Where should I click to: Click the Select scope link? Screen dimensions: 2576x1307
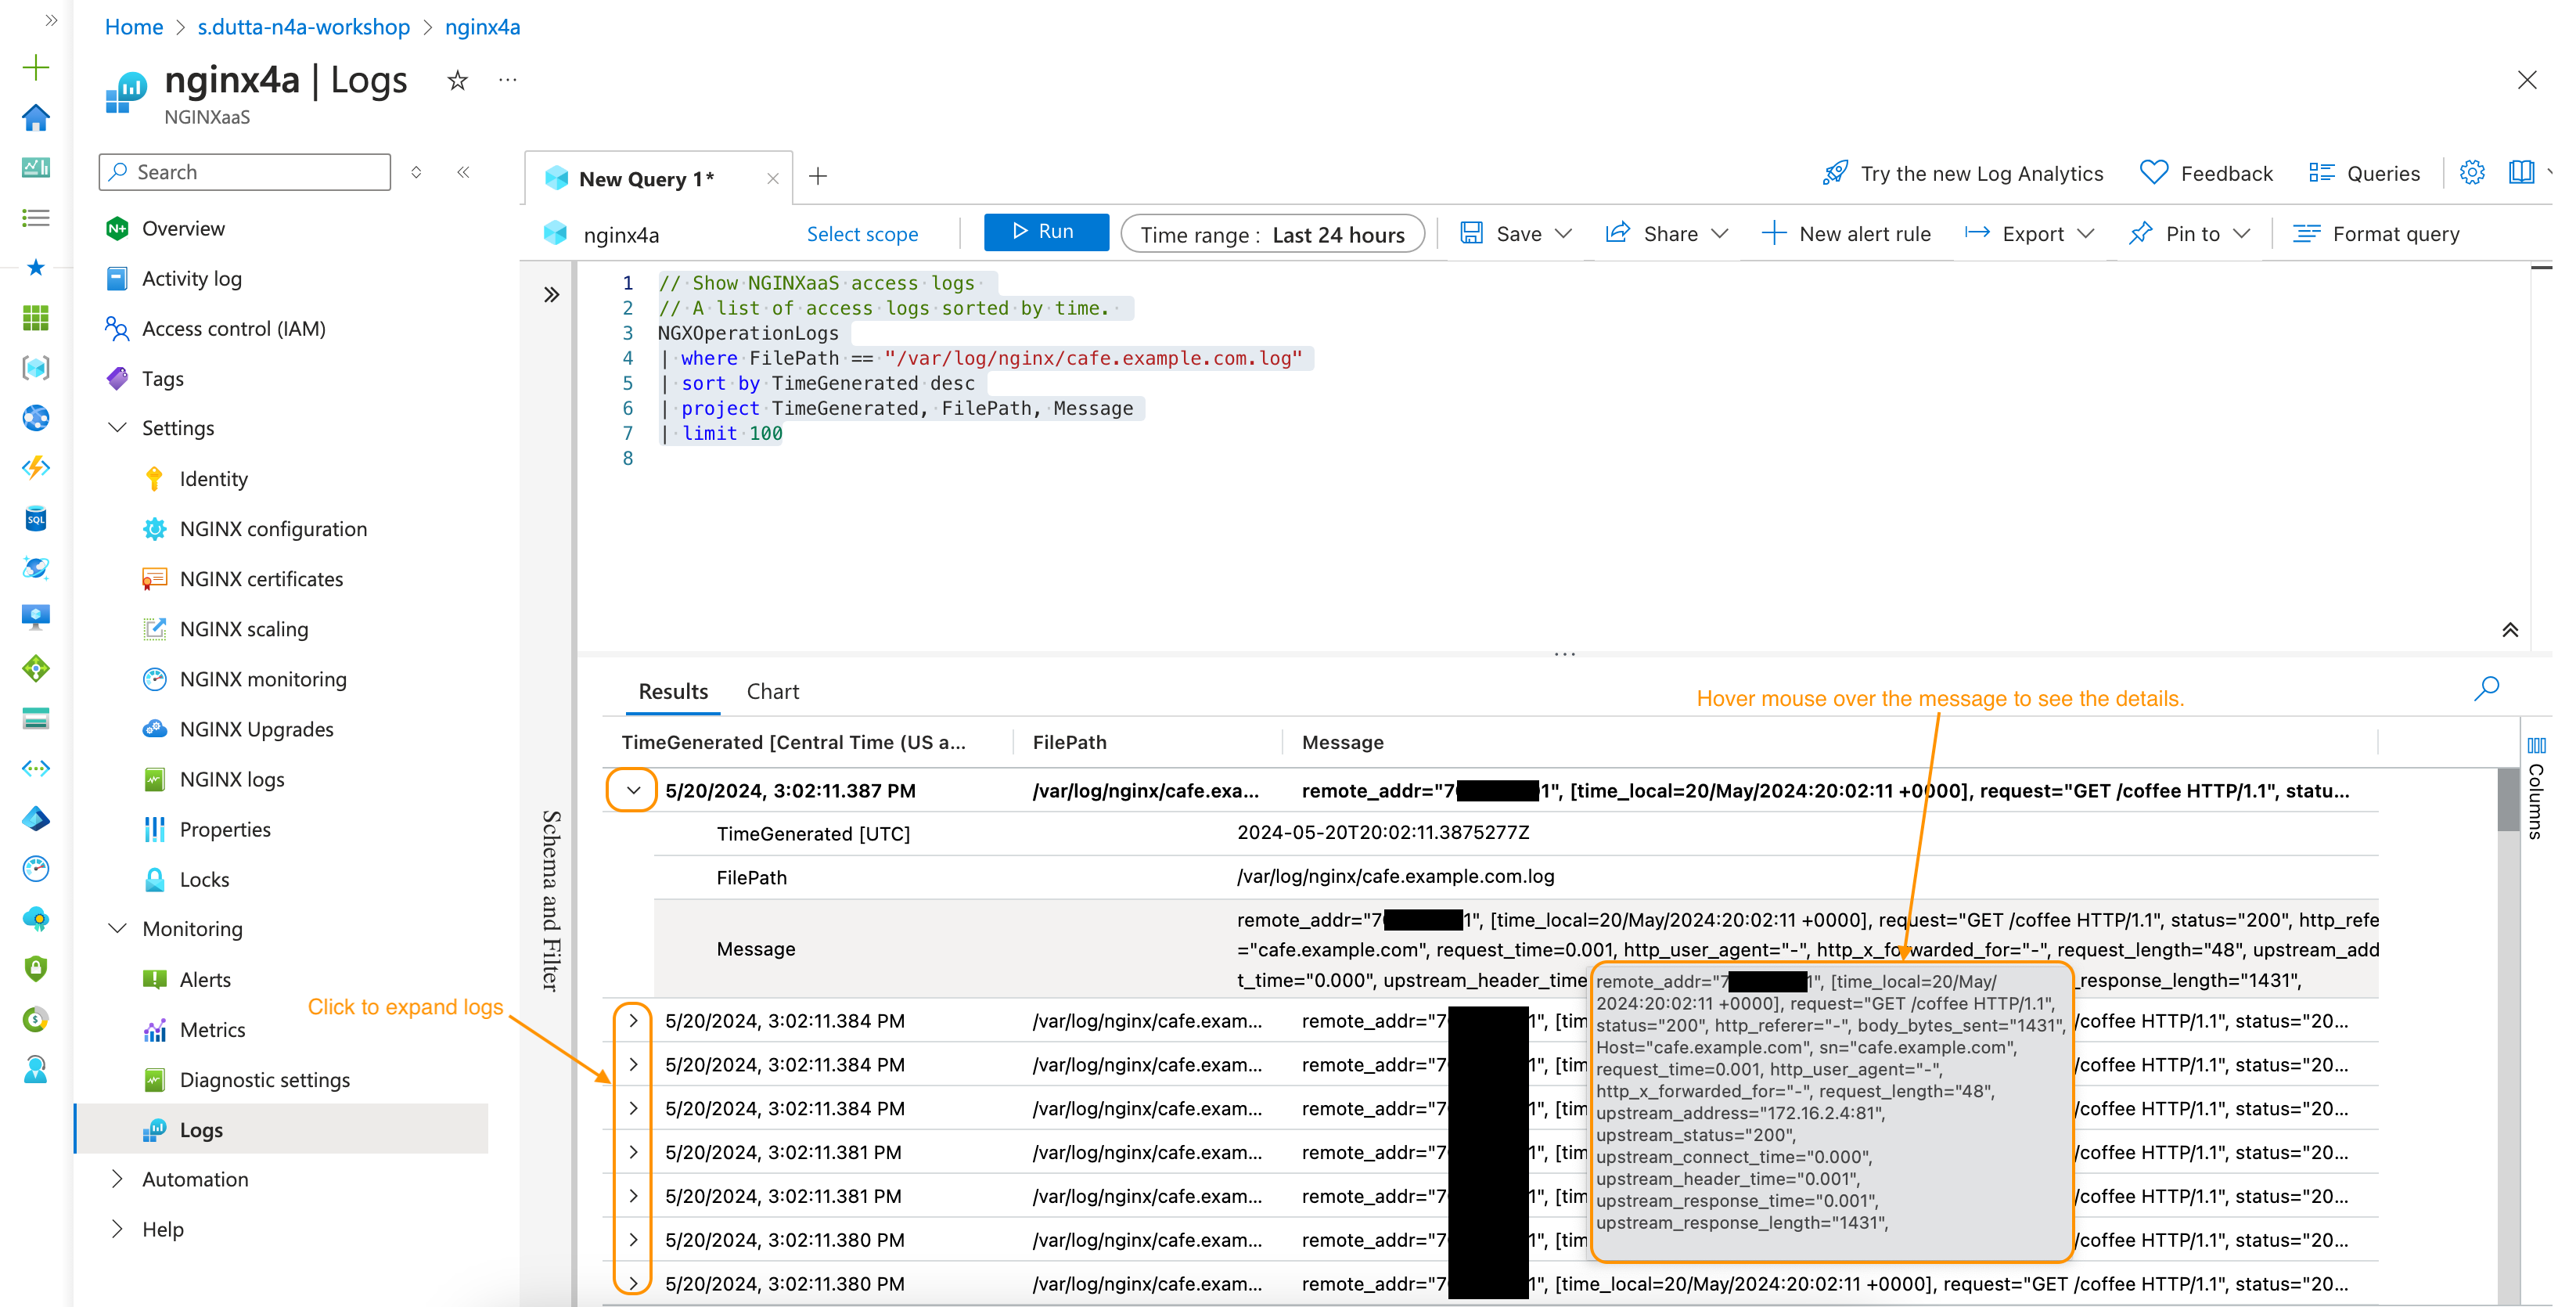point(862,234)
